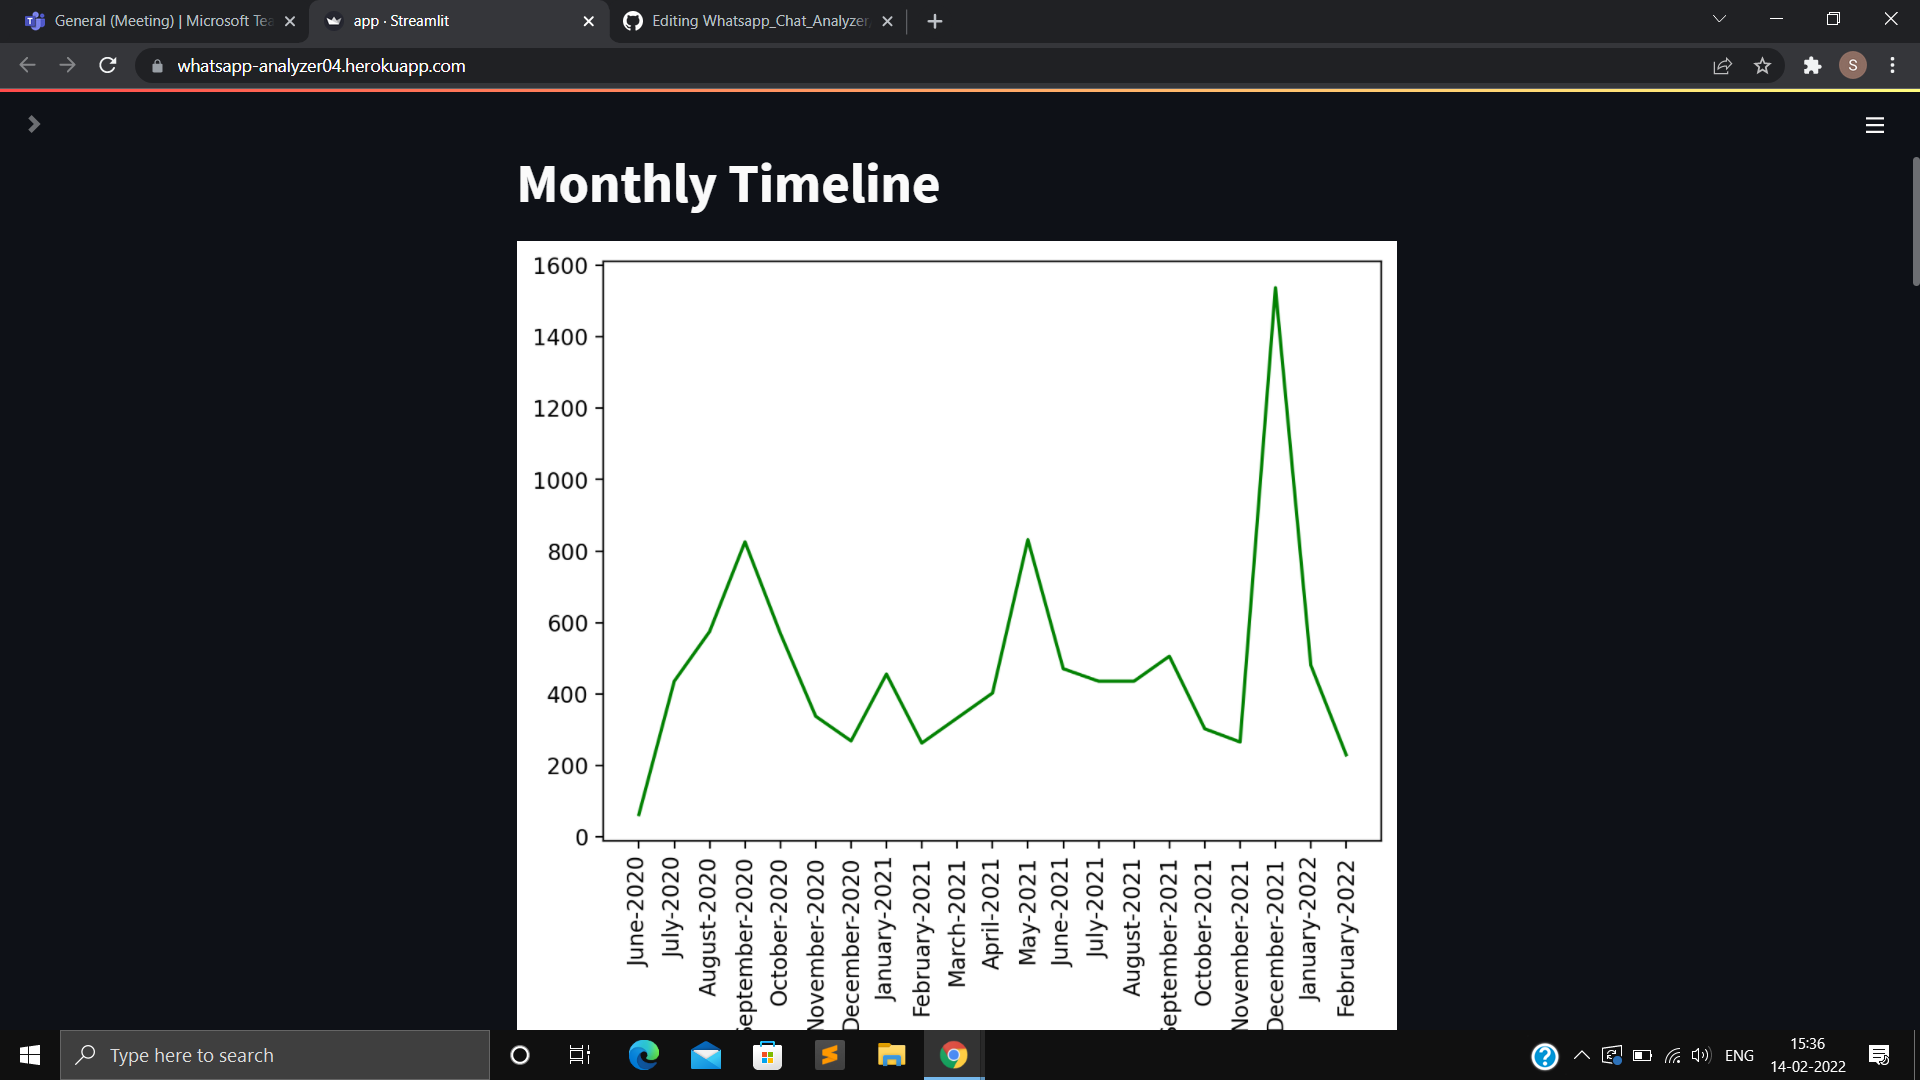The image size is (1920, 1080).
Task: Share the page using the share icon
Action: [x=1722, y=65]
